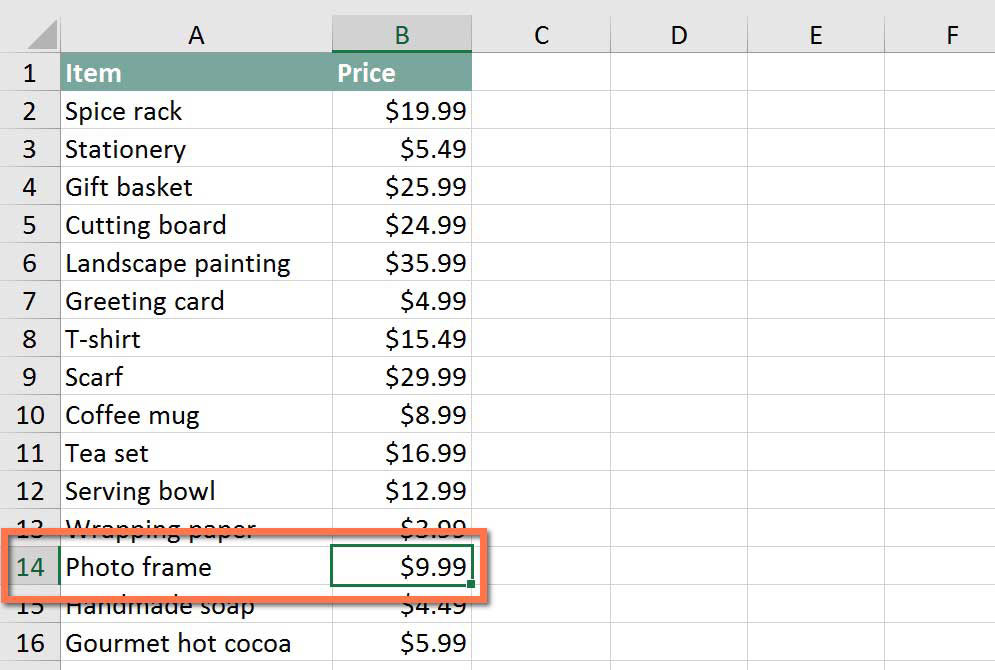The image size is (995, 670).
Task: Select column B header
Action: [x=402, y=34]
